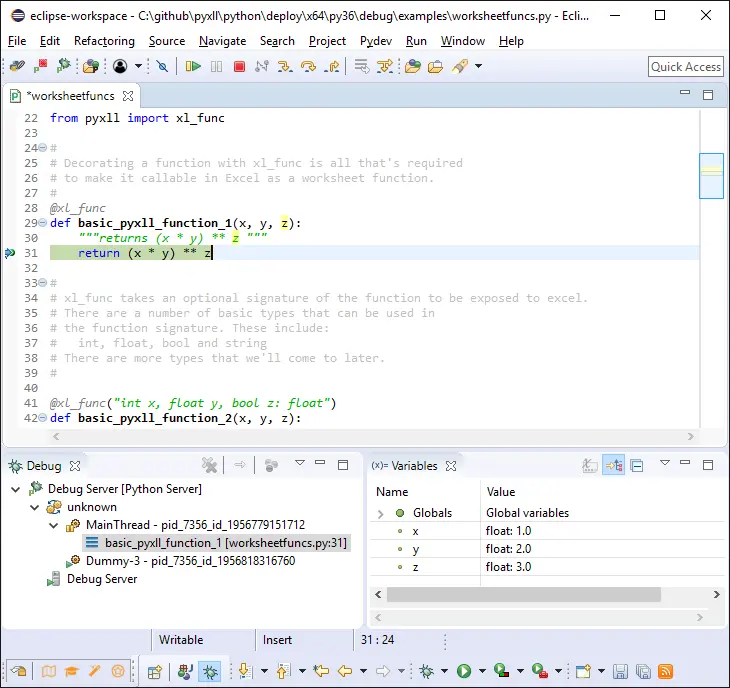
Task: Click the Step Return icon
Action: point(331,67)
